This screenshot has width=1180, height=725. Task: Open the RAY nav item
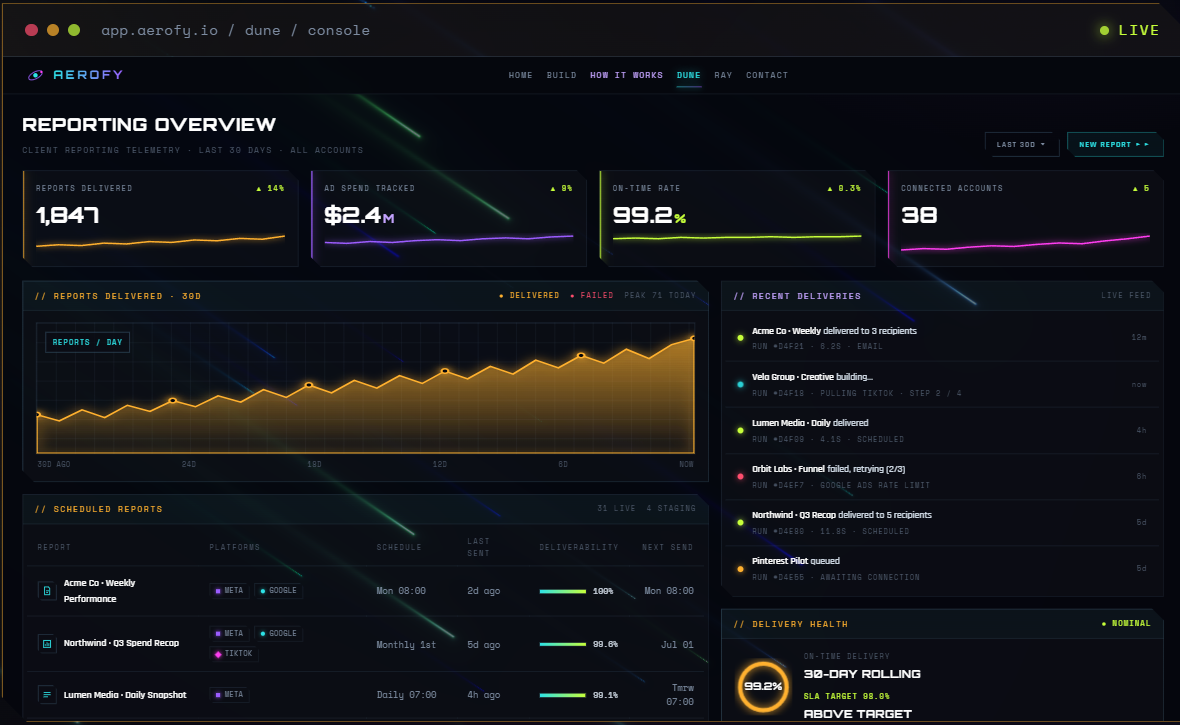[x=723, y=75]
